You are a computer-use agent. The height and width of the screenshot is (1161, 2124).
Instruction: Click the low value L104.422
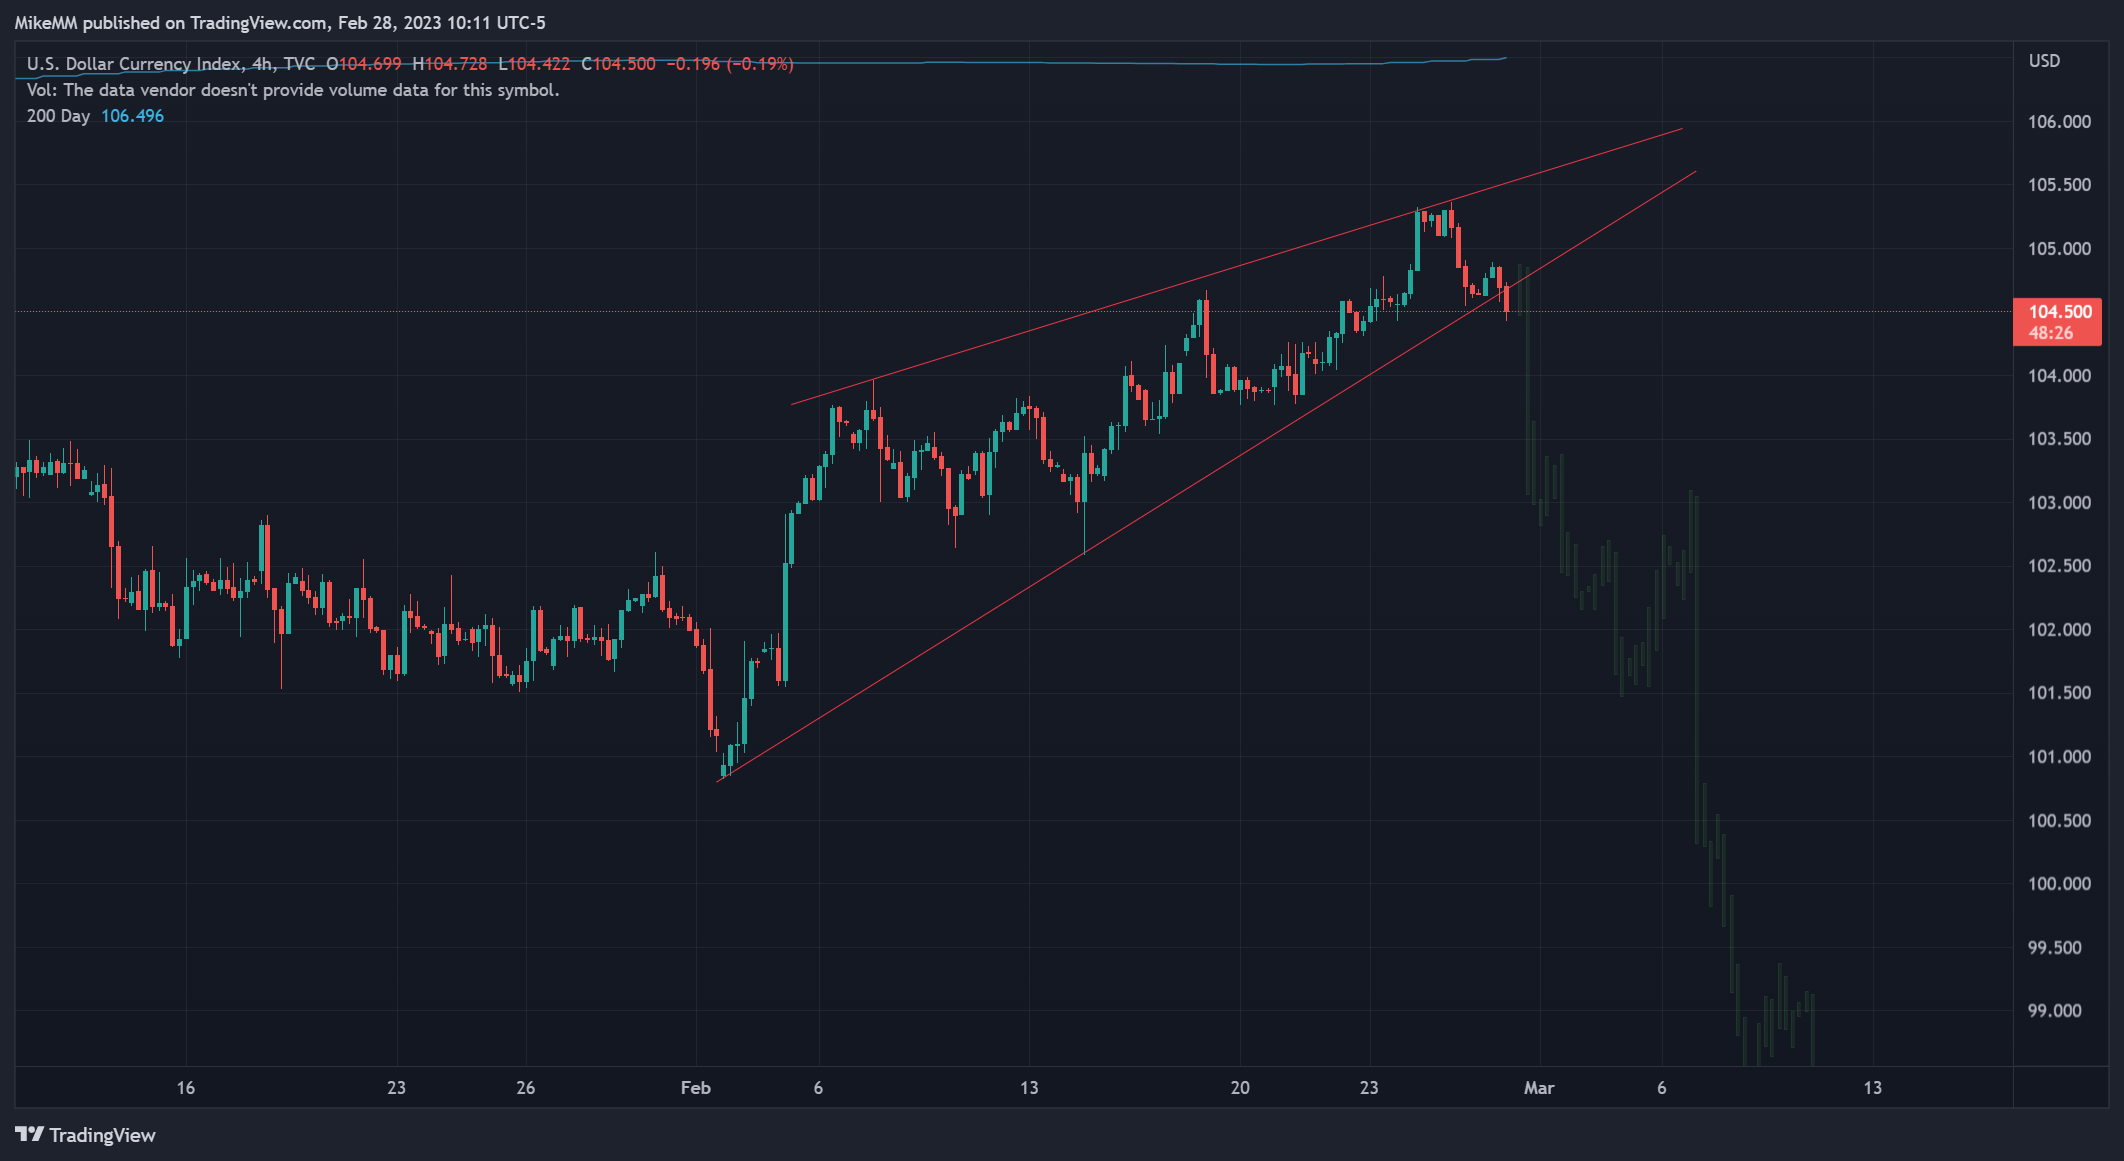point(534,64)
